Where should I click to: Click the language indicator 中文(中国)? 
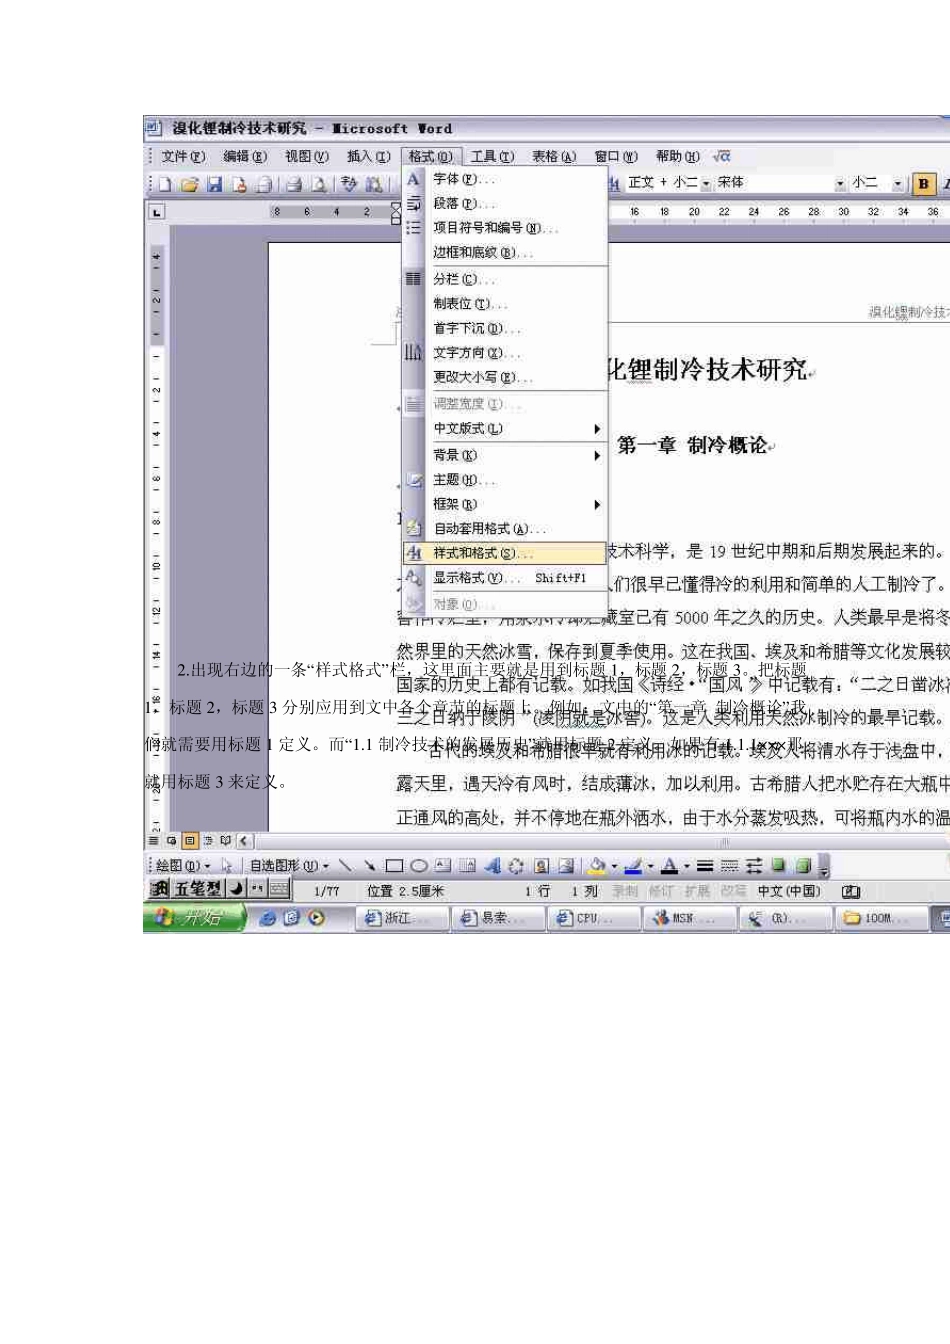click(789, 891)
